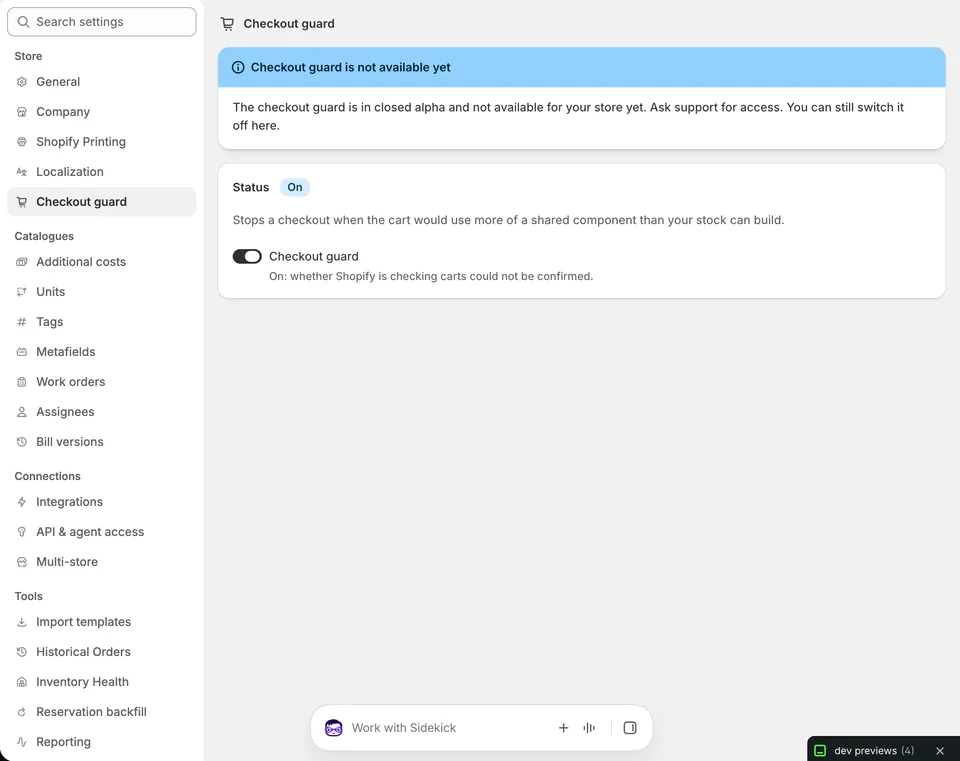
Task: Turn off the Checkout guard switch
Action: (247, 256)
